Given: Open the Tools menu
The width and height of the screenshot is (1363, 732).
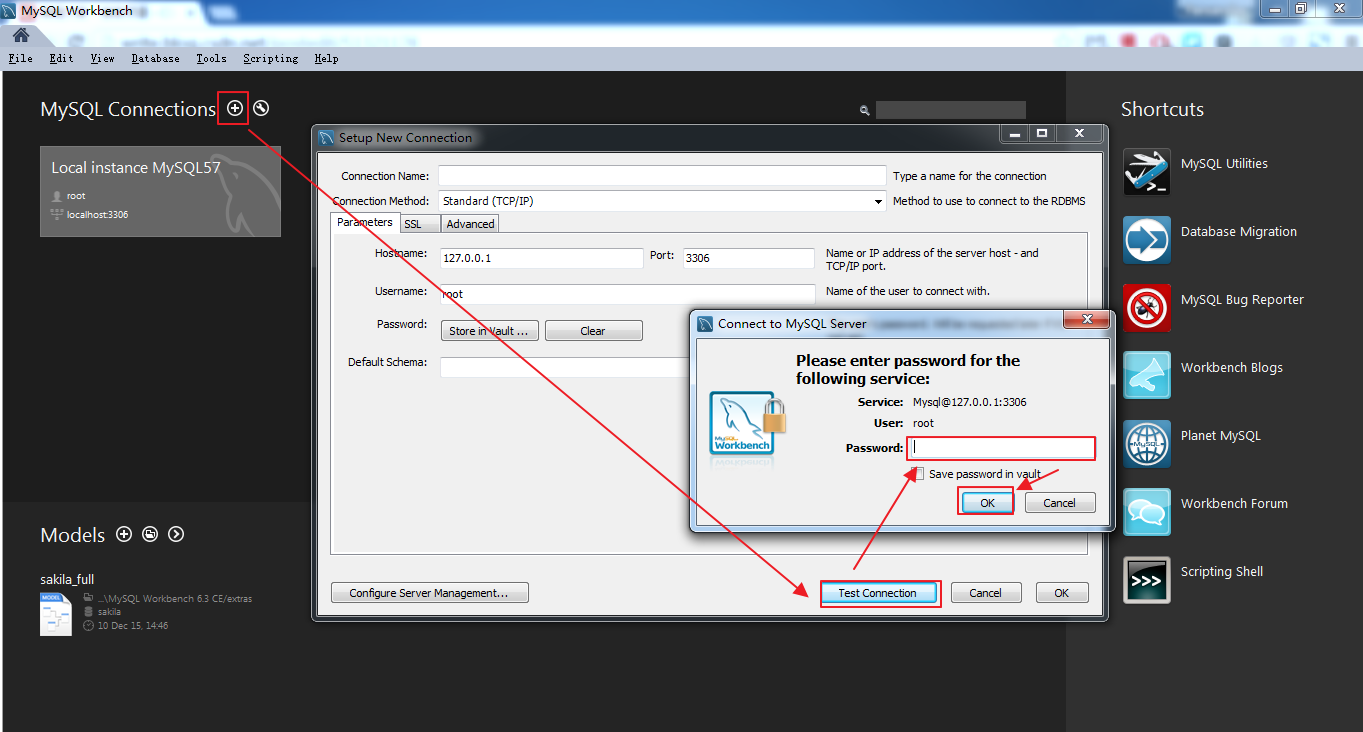Looking at the screenshot, I should 211,58.
